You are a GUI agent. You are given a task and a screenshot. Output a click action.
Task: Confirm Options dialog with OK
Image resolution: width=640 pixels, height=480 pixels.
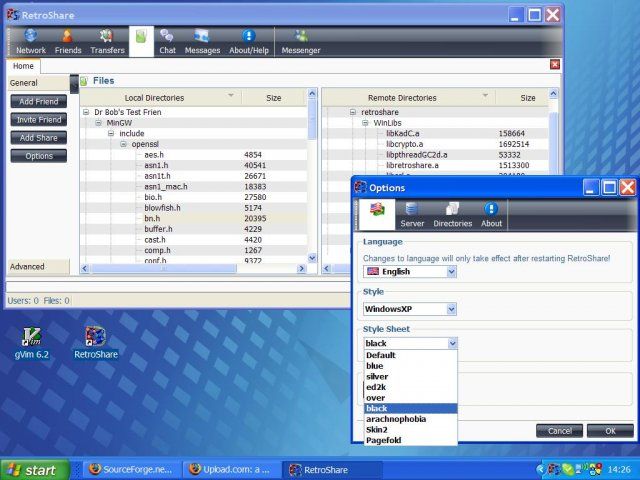(610, 431)
